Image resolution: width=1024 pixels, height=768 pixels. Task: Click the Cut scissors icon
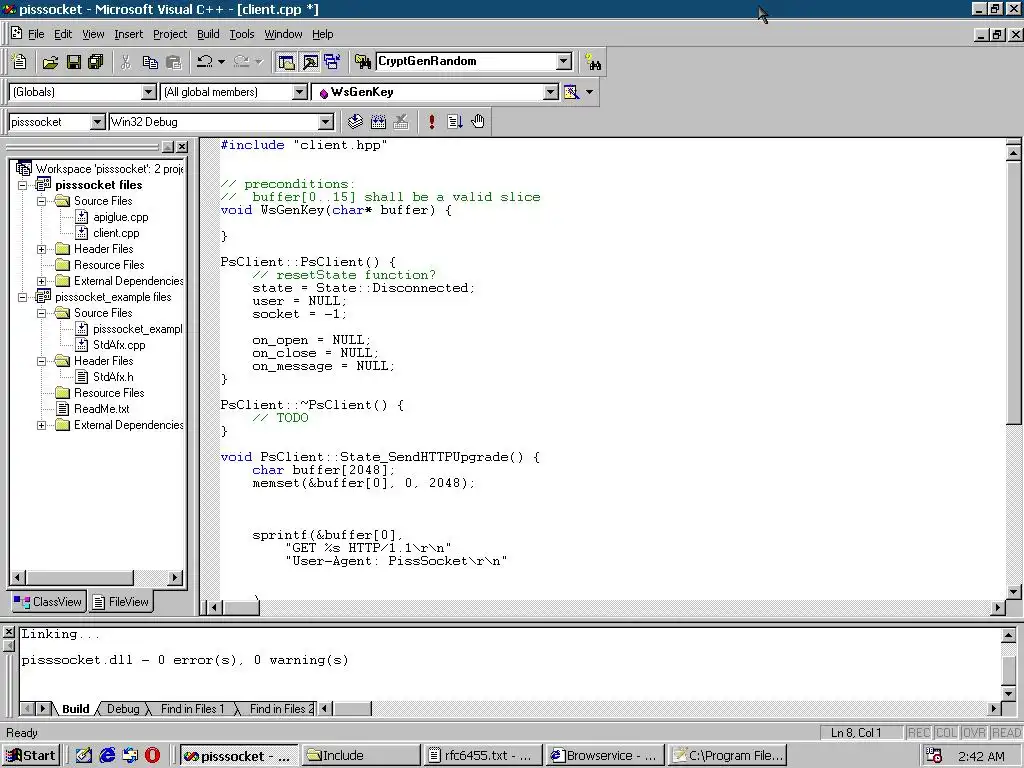click(x=126, y=61)
